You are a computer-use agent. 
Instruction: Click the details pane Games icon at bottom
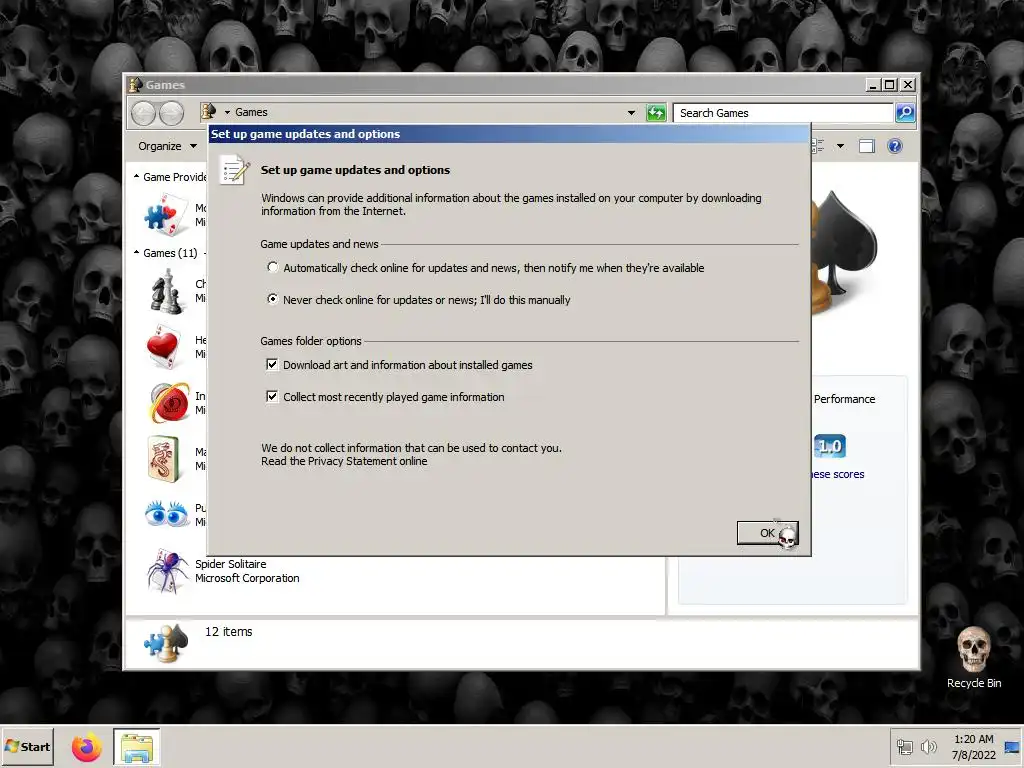(166, 643)
